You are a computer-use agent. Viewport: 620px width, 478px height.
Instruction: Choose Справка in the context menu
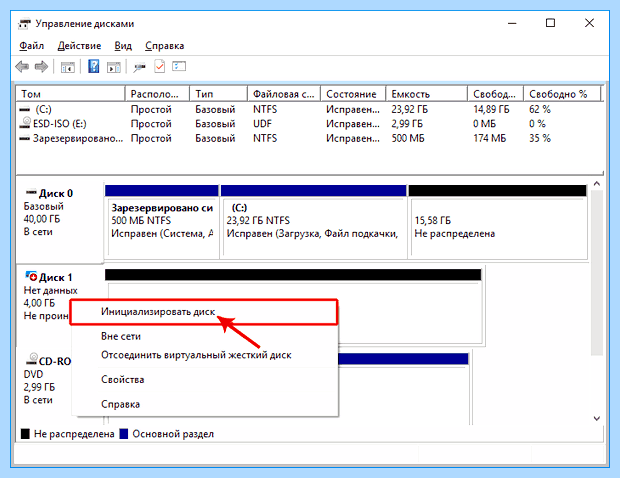tap(205, 404)
